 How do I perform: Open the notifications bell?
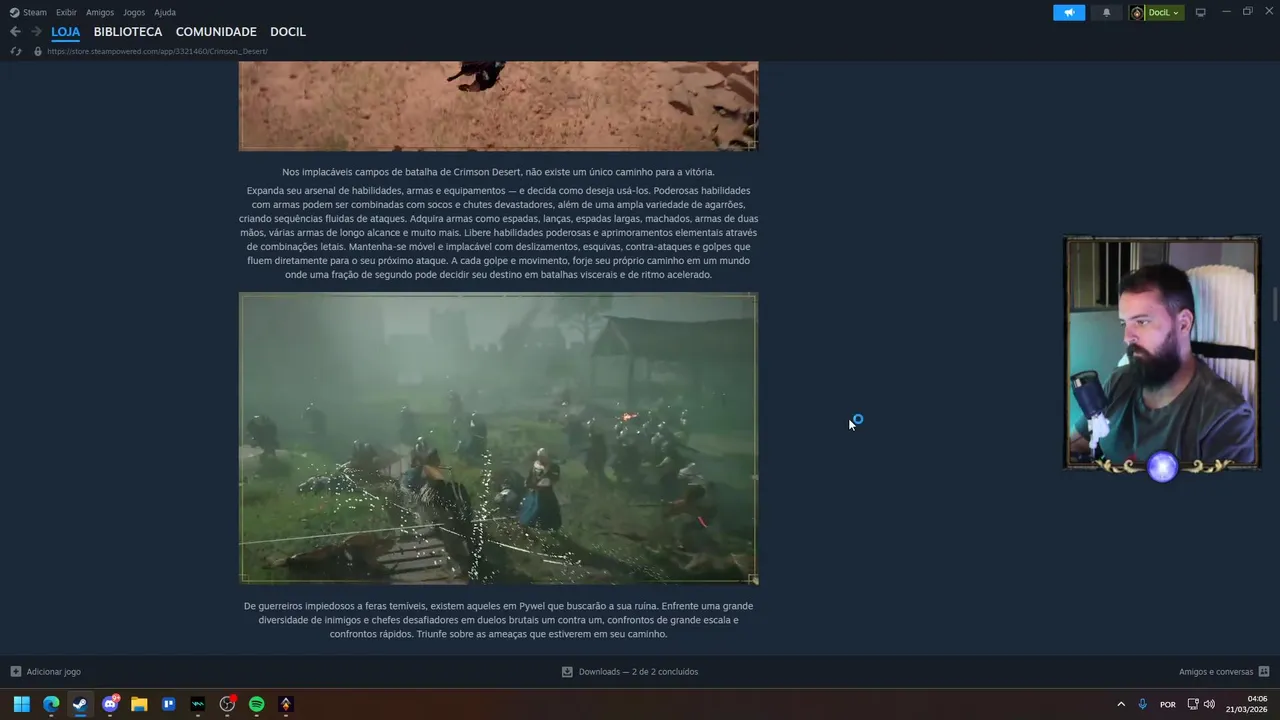pyautogui.click(x=1106, y=12)
